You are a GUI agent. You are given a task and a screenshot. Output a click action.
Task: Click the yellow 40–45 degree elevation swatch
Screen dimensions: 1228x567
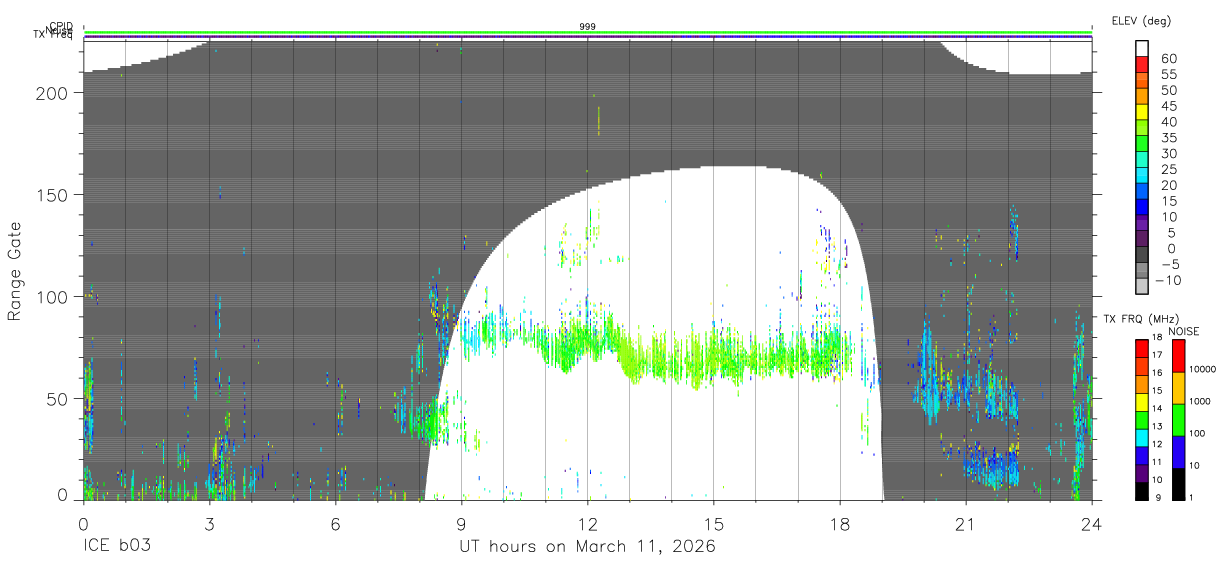[x=1142, y=114]
